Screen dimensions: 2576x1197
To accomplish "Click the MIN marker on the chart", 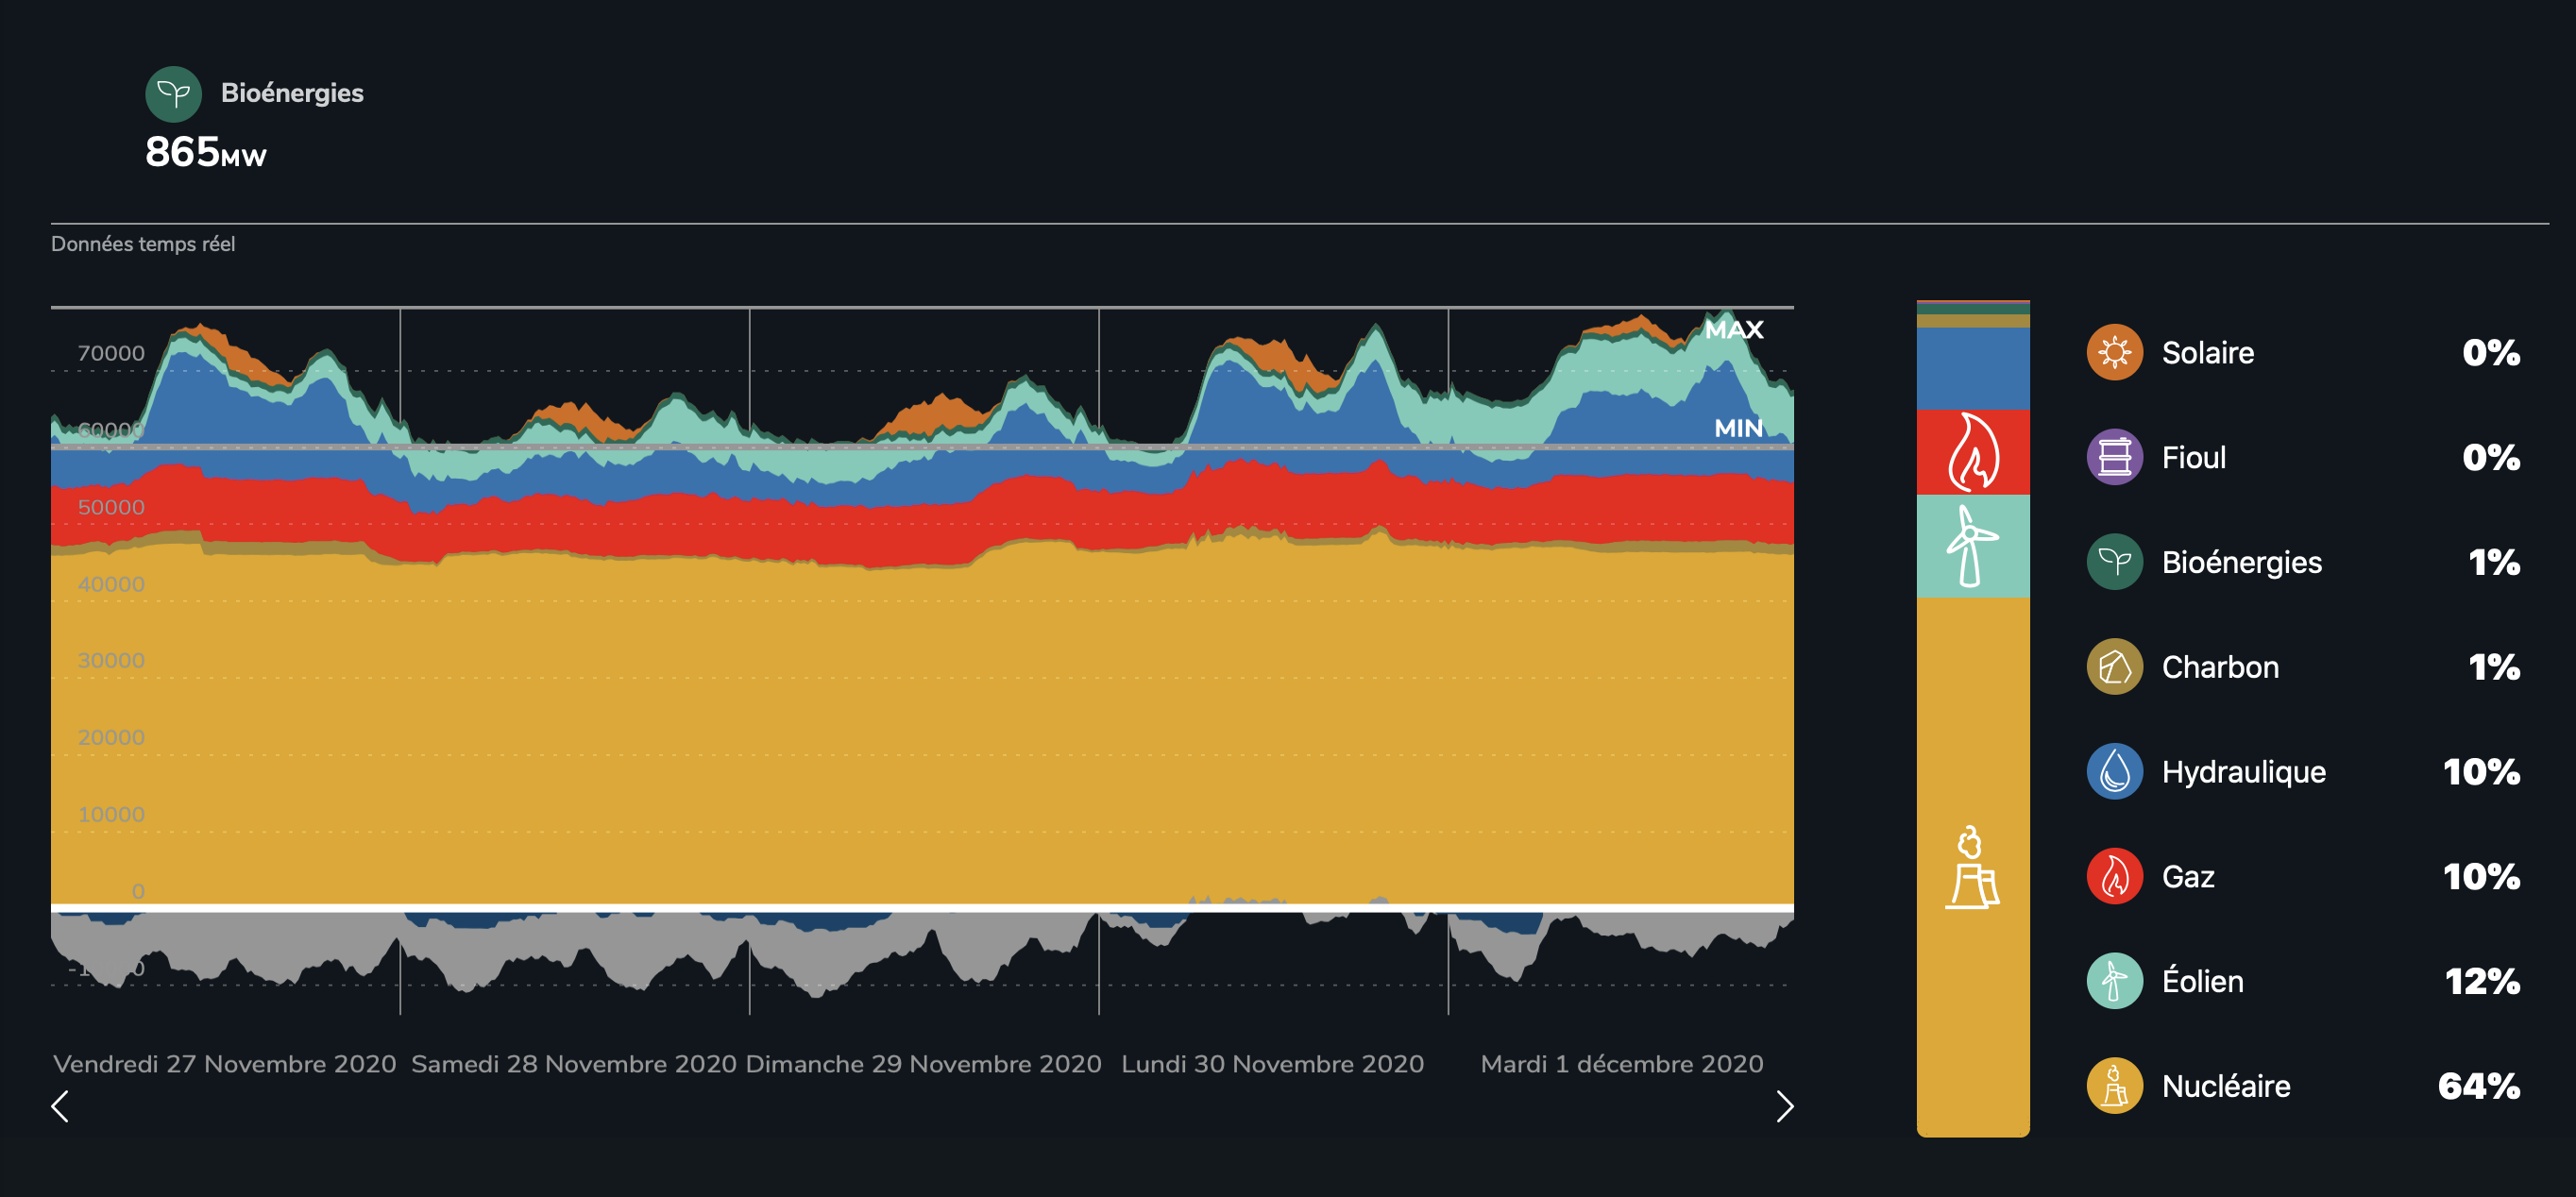I will 1738,428.
